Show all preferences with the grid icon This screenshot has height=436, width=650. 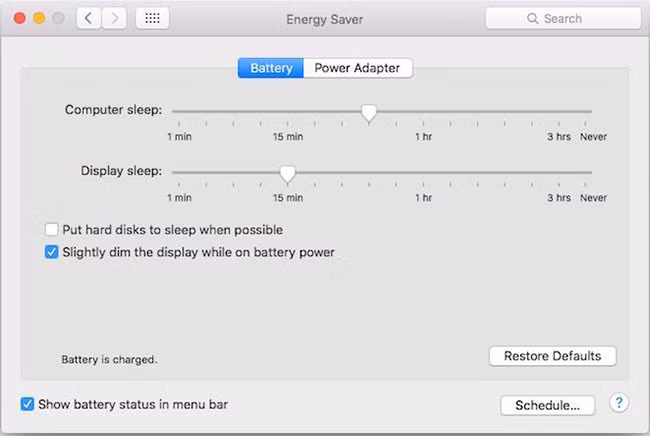pyautogui.click(x=152, y=18)
